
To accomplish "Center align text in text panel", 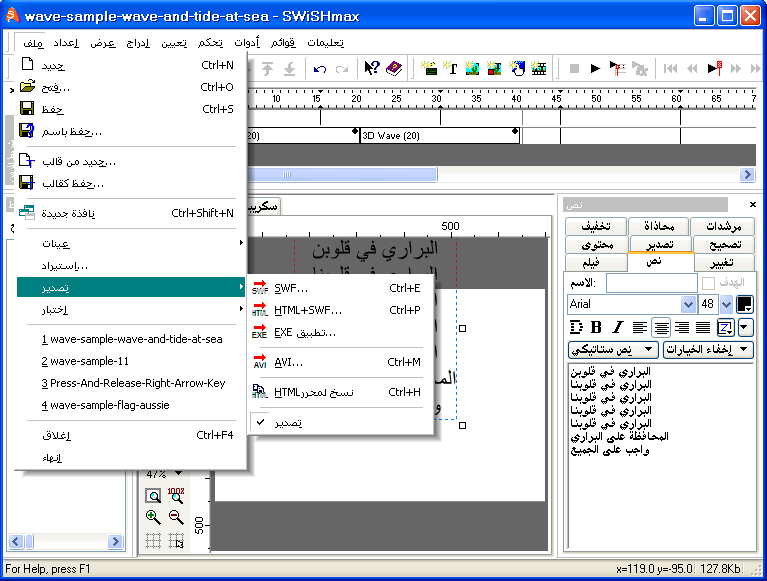I will coord(661,327).
